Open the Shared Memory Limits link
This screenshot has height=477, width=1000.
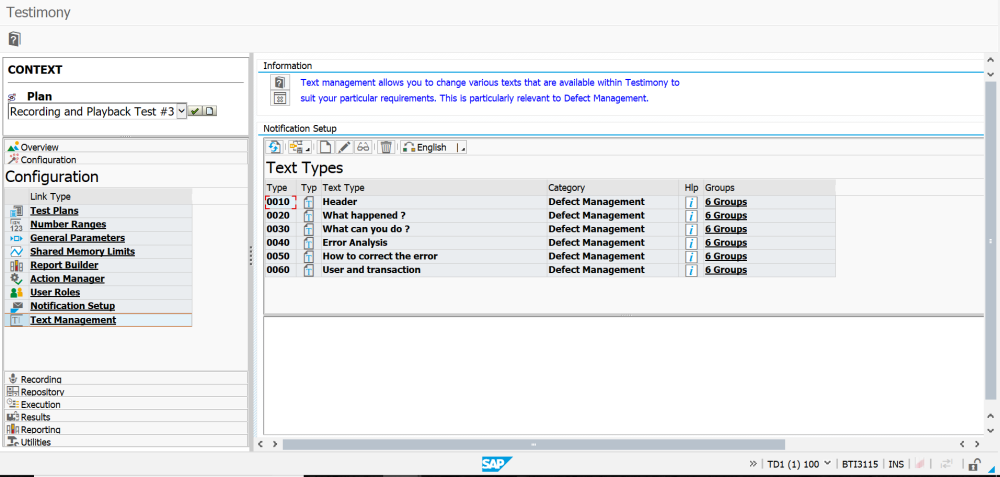[x=82, y=252]
